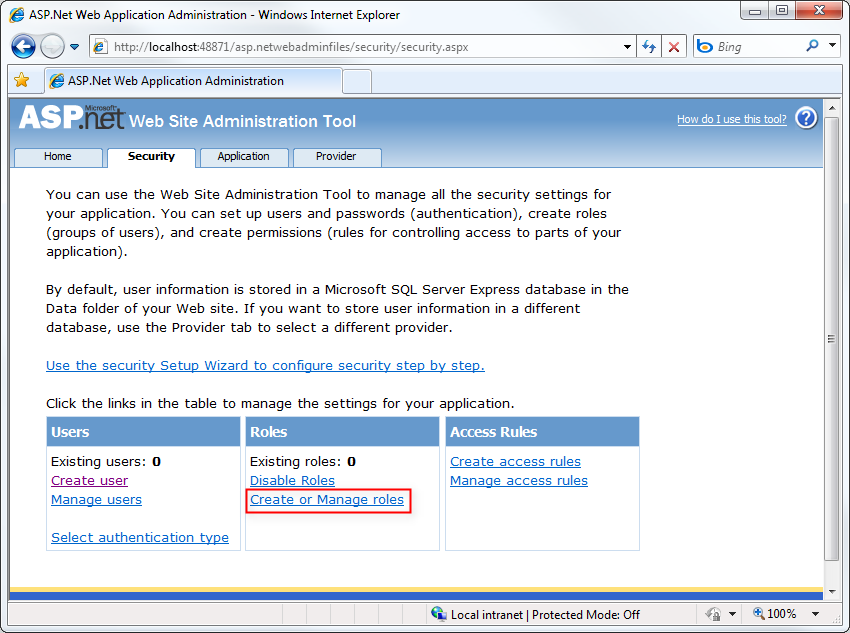850x633 pixels.
Task: Click the Manage access rules link
Action: point(519,481)
